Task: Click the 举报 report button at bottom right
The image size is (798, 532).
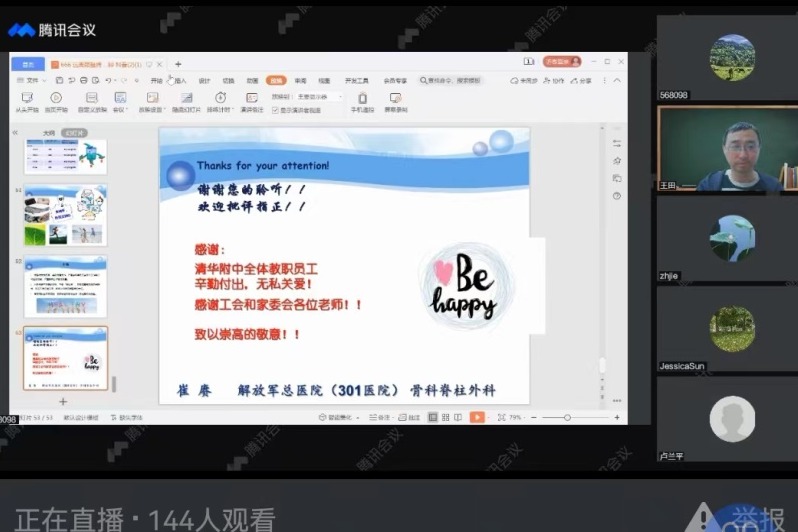Action: click(758, 519)
